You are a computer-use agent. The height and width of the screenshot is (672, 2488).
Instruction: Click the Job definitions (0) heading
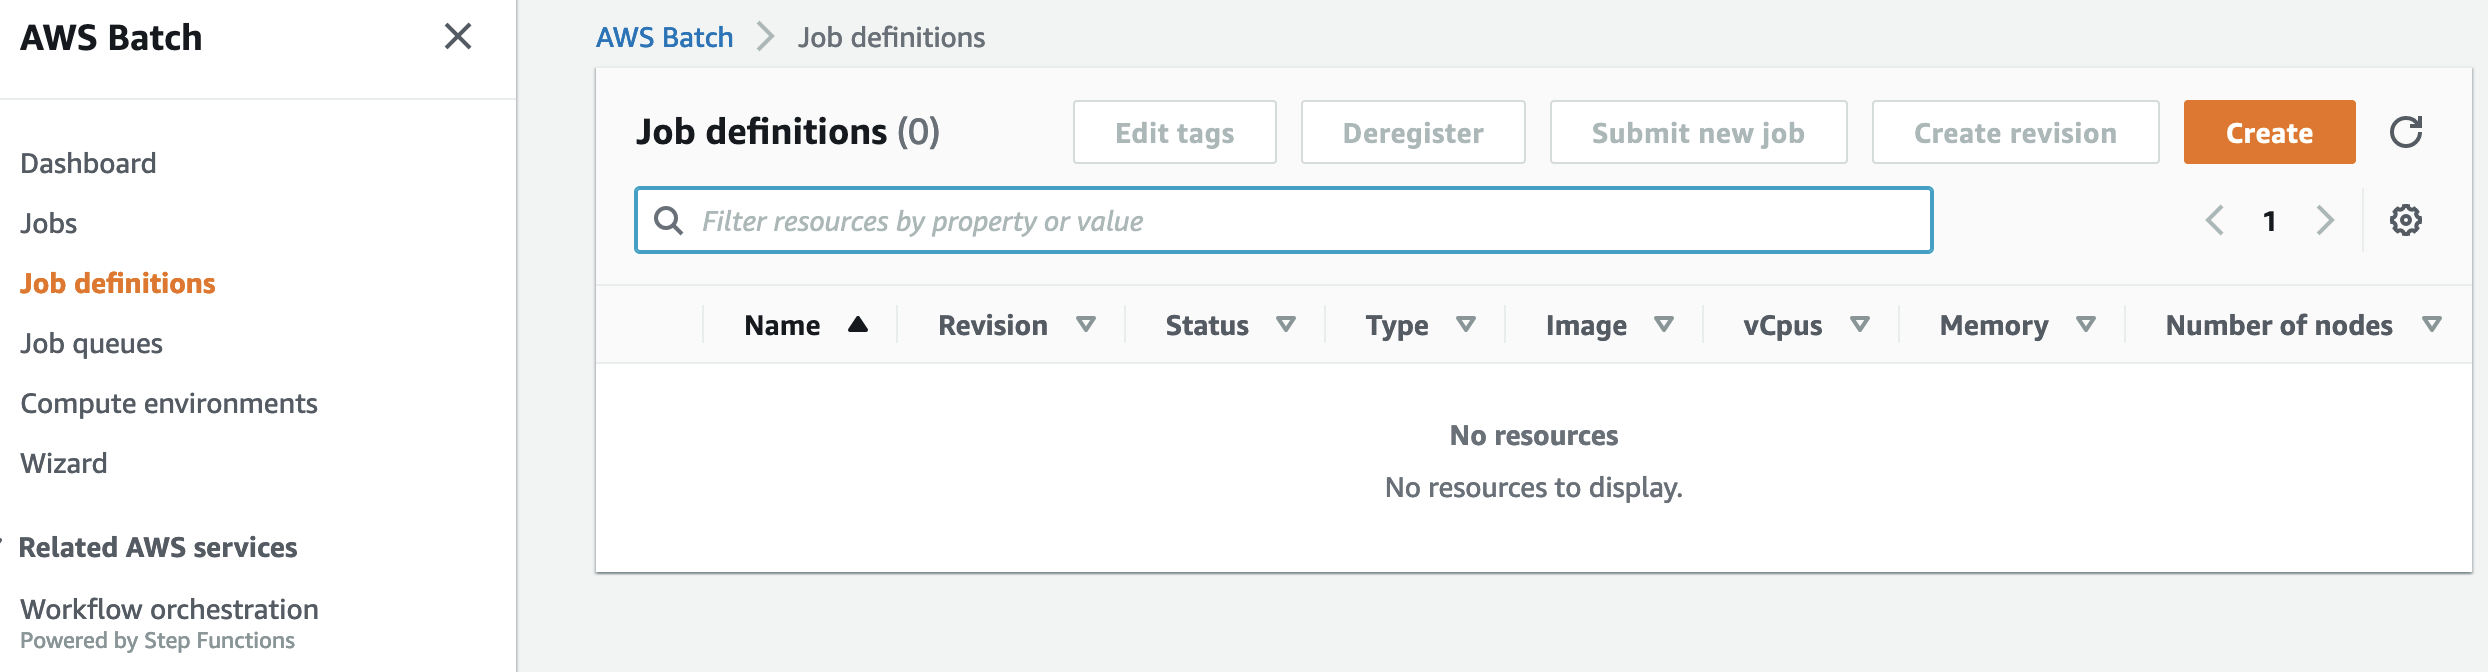pyautogui.click(x=788, y=132)
